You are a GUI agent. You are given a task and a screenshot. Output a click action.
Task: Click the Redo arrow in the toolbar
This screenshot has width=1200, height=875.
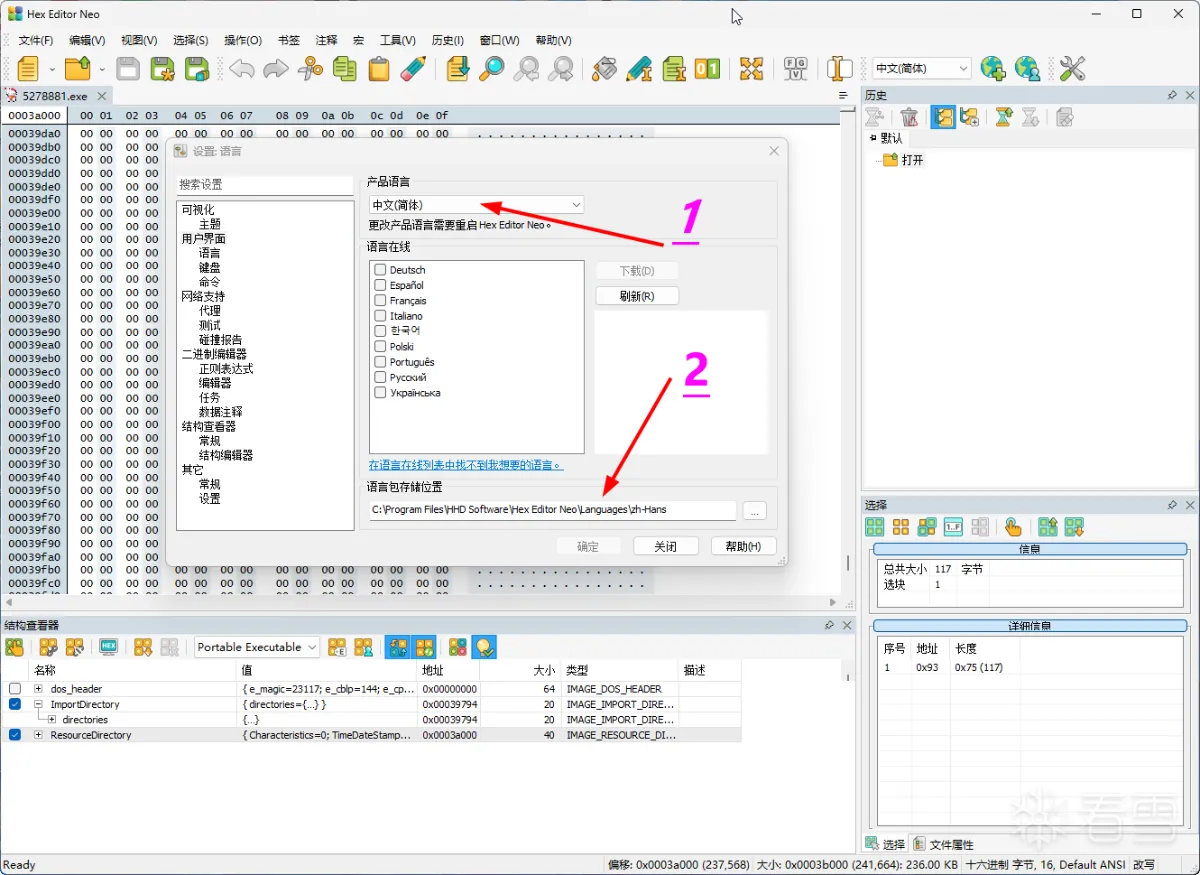275,68
